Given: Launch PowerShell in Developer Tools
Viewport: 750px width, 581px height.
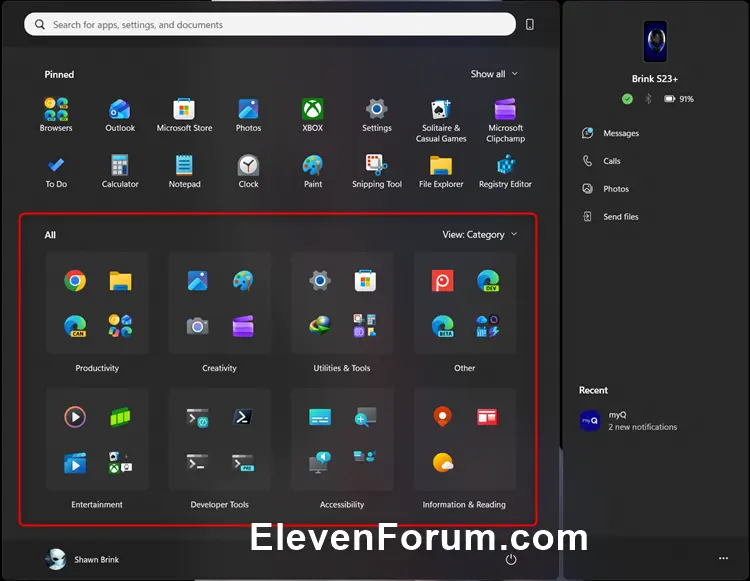Looking at the screenshot, I should pos(243,417).
